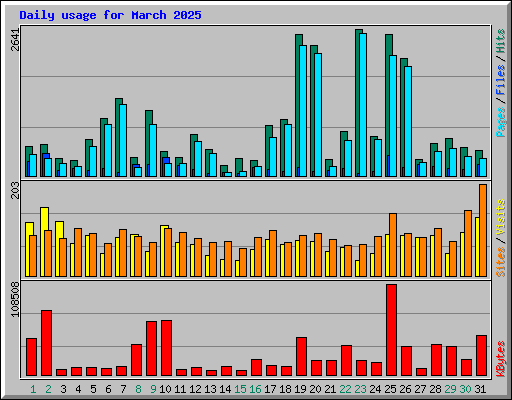The width and height of the screenshot is (512, 400).
Task: Click day 14 on the date axis
Action: pos(225,389)
